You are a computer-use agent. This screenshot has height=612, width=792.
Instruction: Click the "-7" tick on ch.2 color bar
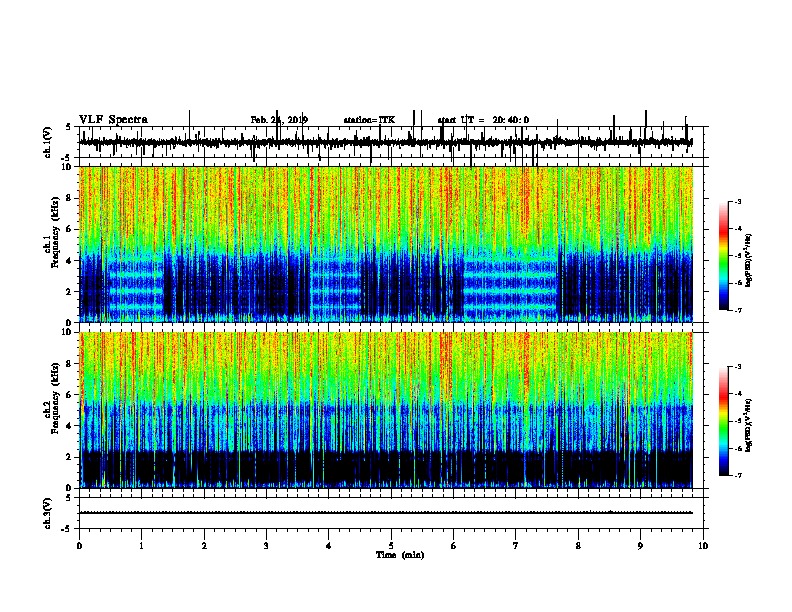(737, 475)
